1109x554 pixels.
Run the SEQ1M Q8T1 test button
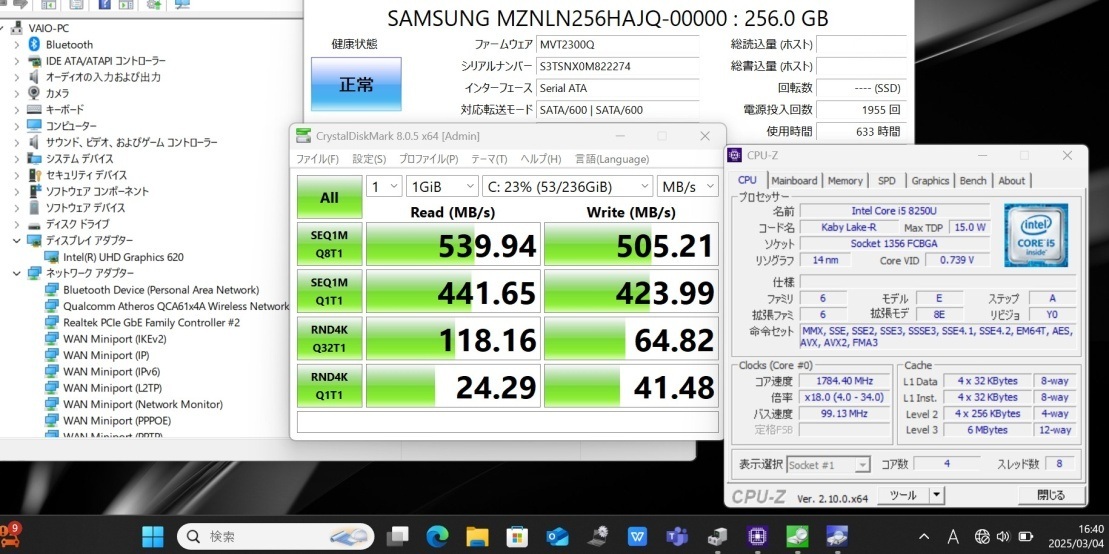pos(330,243)
